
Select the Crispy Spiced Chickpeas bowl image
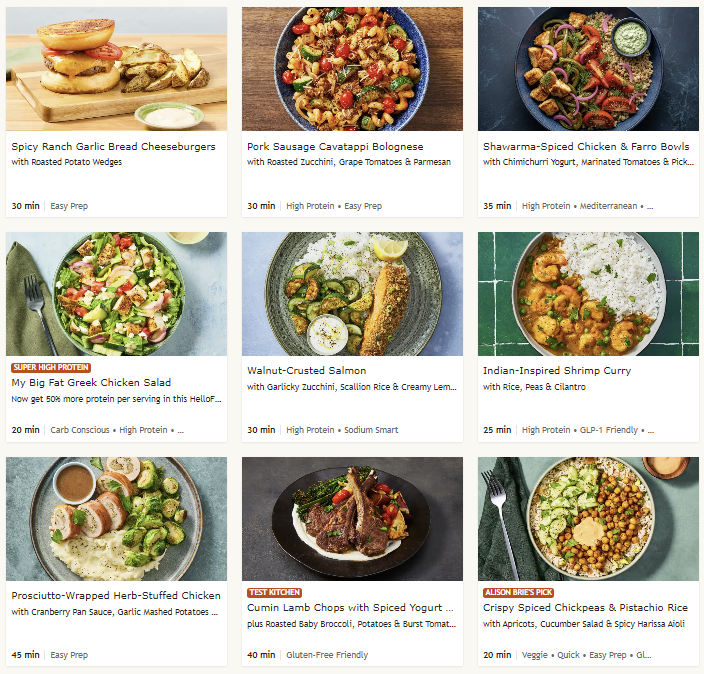[x=588, y=519]
